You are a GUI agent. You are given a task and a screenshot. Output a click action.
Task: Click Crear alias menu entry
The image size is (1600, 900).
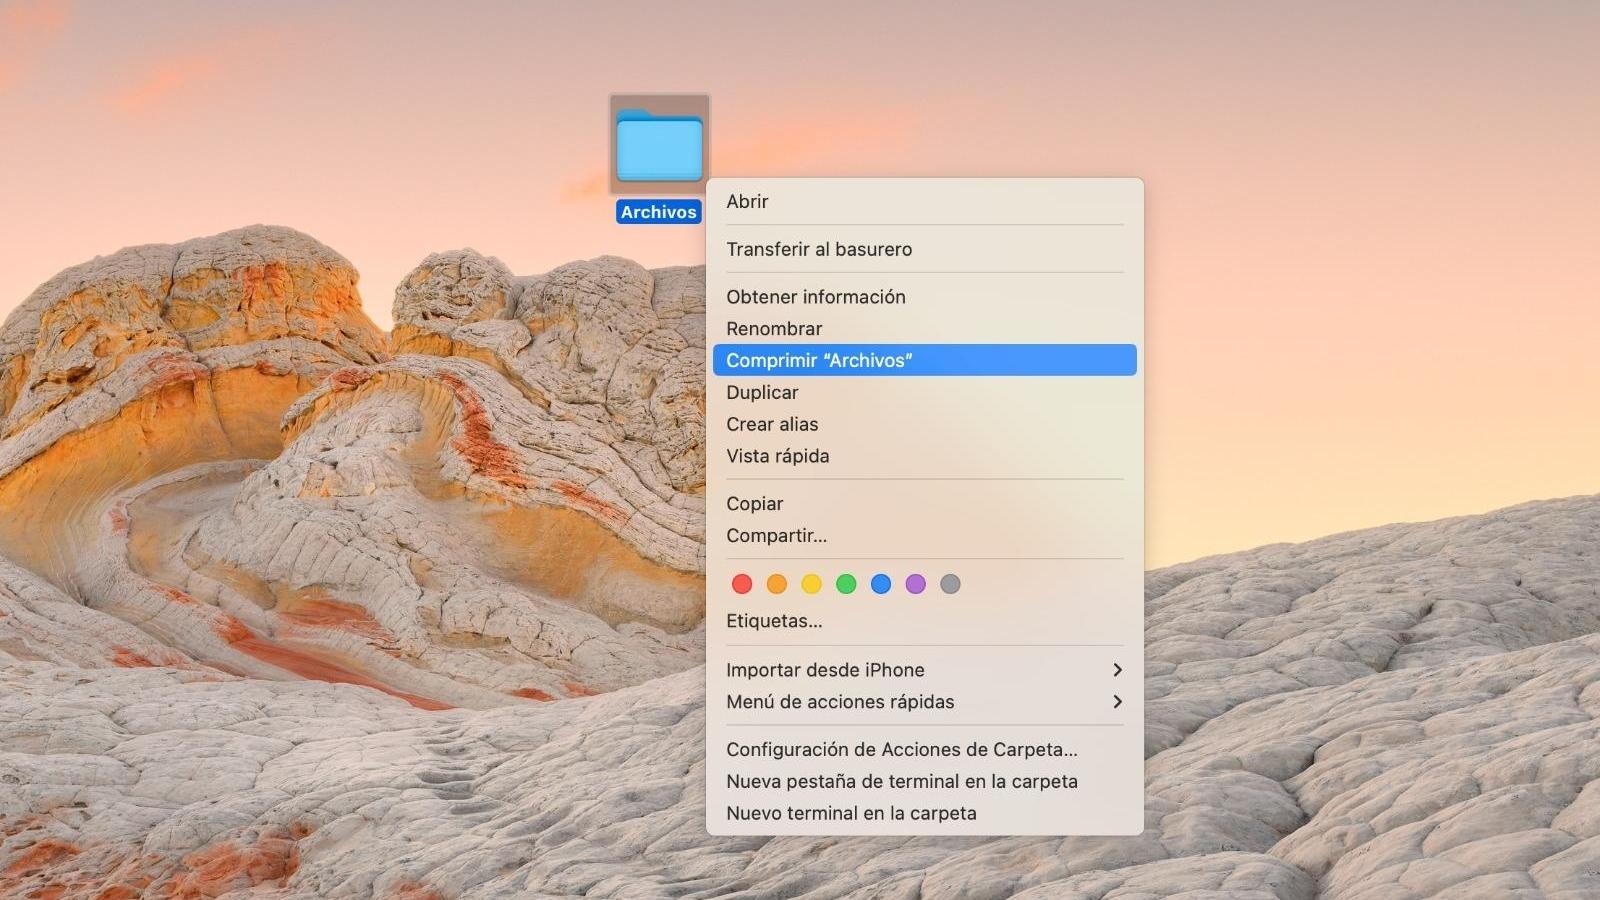(771, 424)
